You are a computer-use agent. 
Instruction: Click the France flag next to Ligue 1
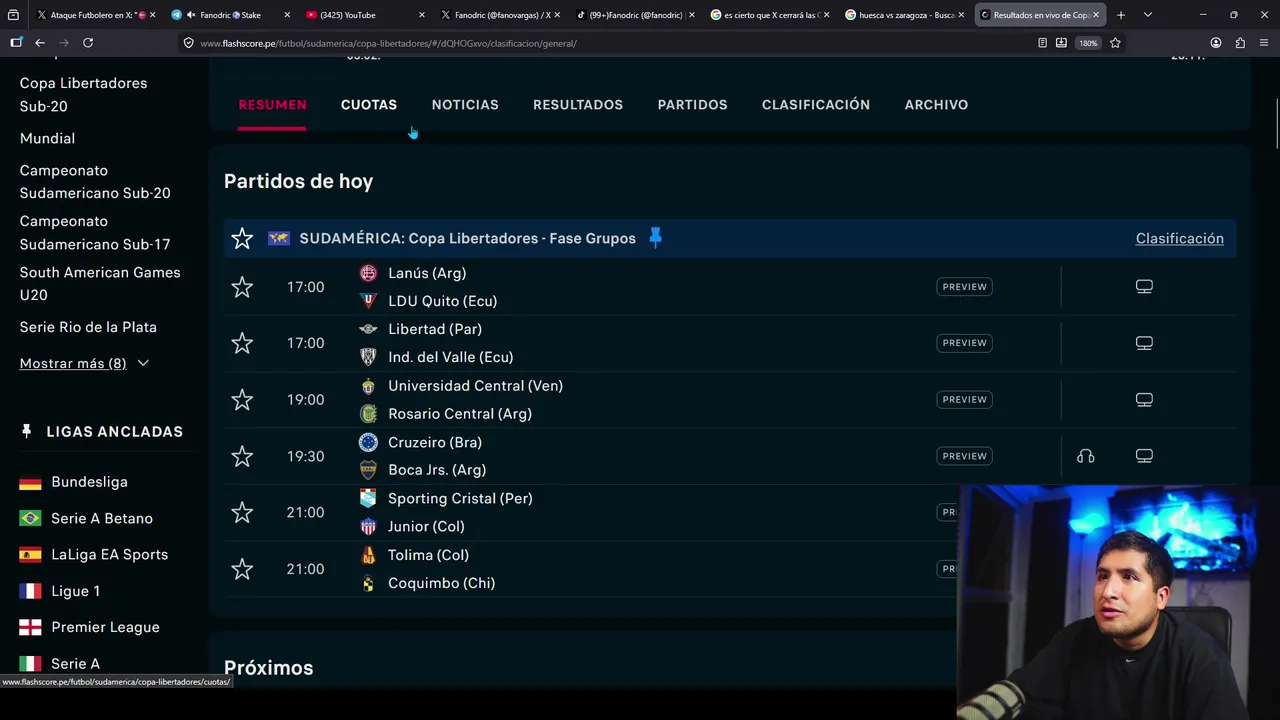pyautogui.click(x=30, y=591)
